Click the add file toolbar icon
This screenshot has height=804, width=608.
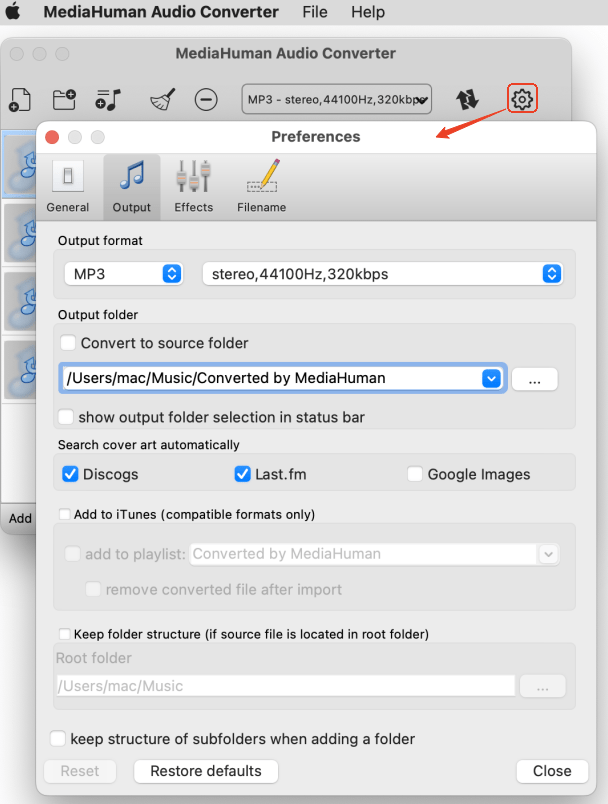tap(19, 99)
